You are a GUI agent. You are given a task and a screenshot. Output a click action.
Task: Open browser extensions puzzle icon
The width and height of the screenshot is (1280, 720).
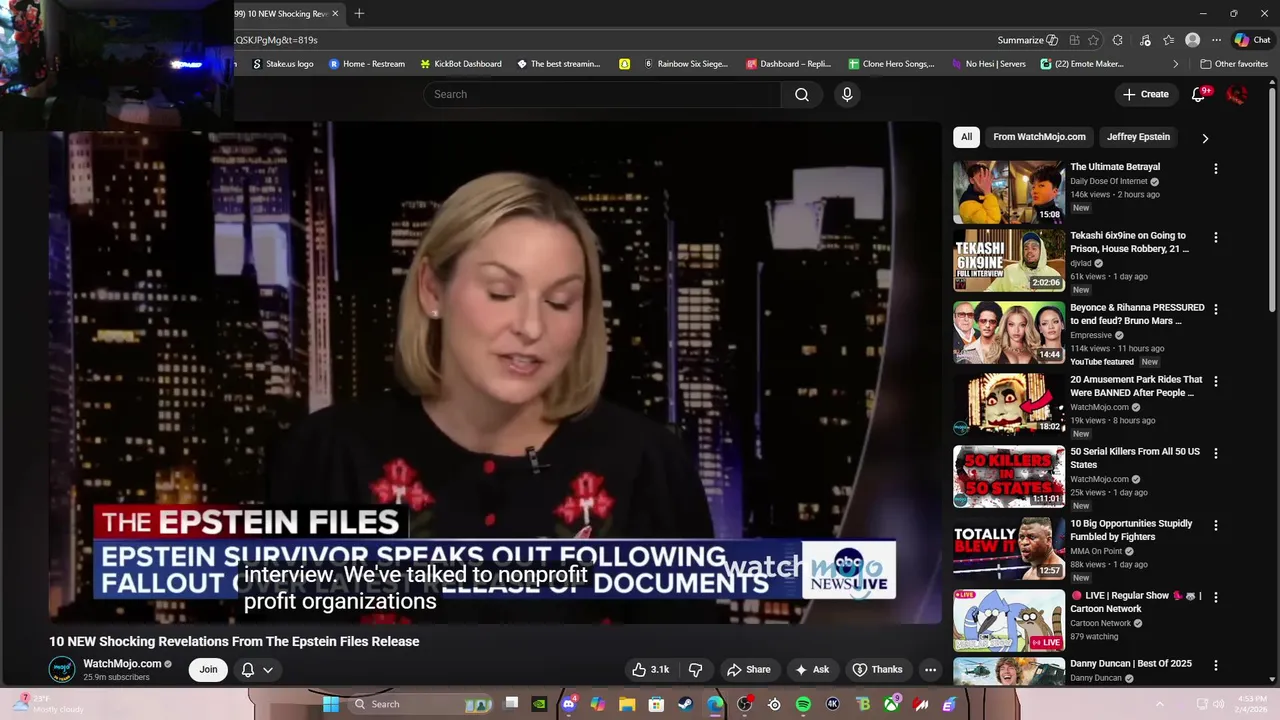1117,40
